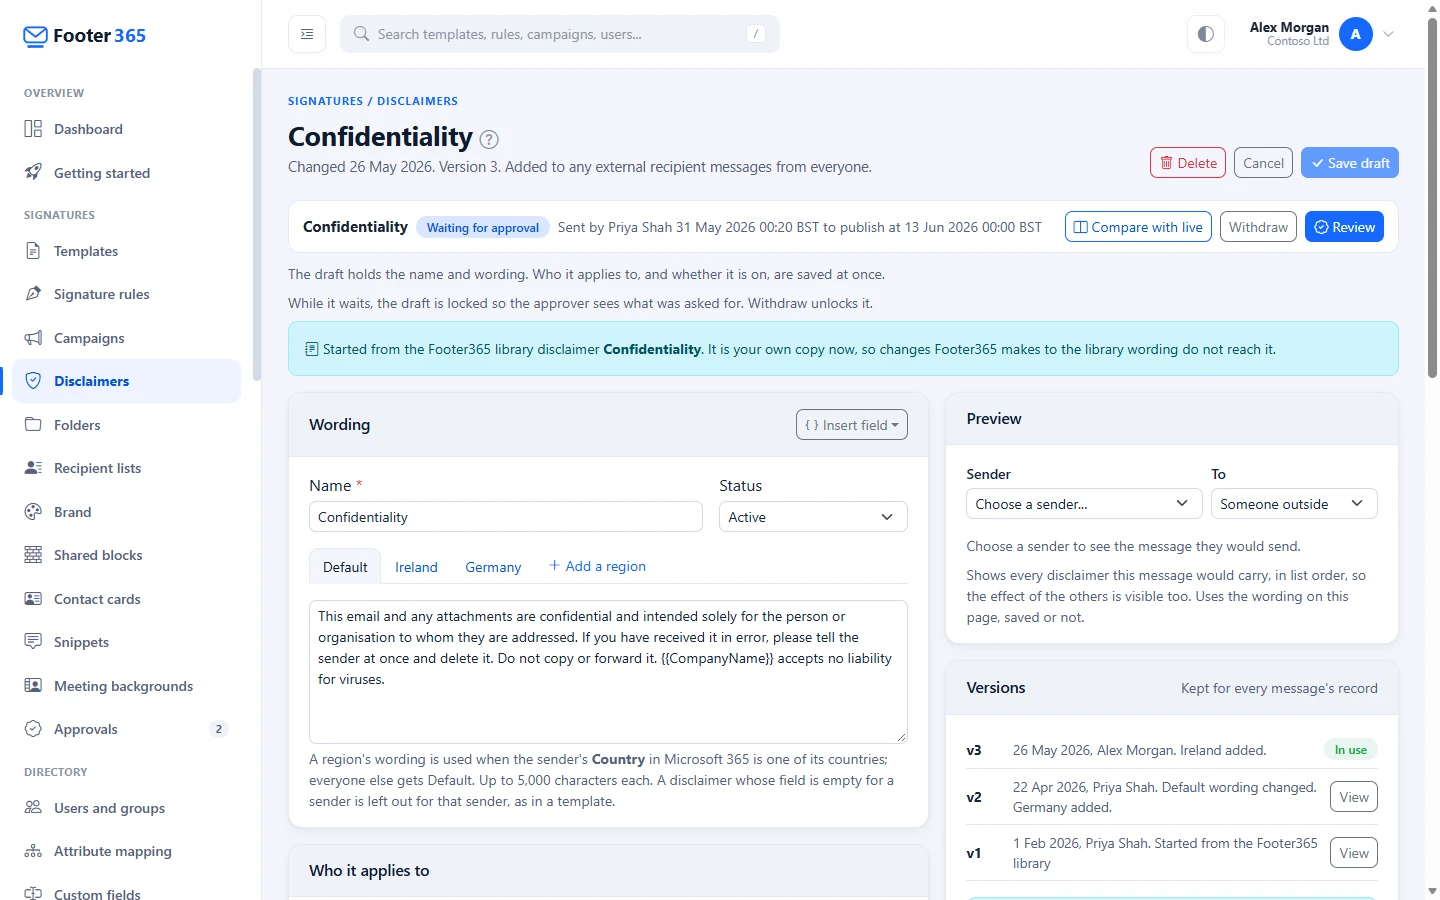Open the To dropdown Someone outside
The width and height of the screenshot is (1440, 900).
coord(1294,504)
